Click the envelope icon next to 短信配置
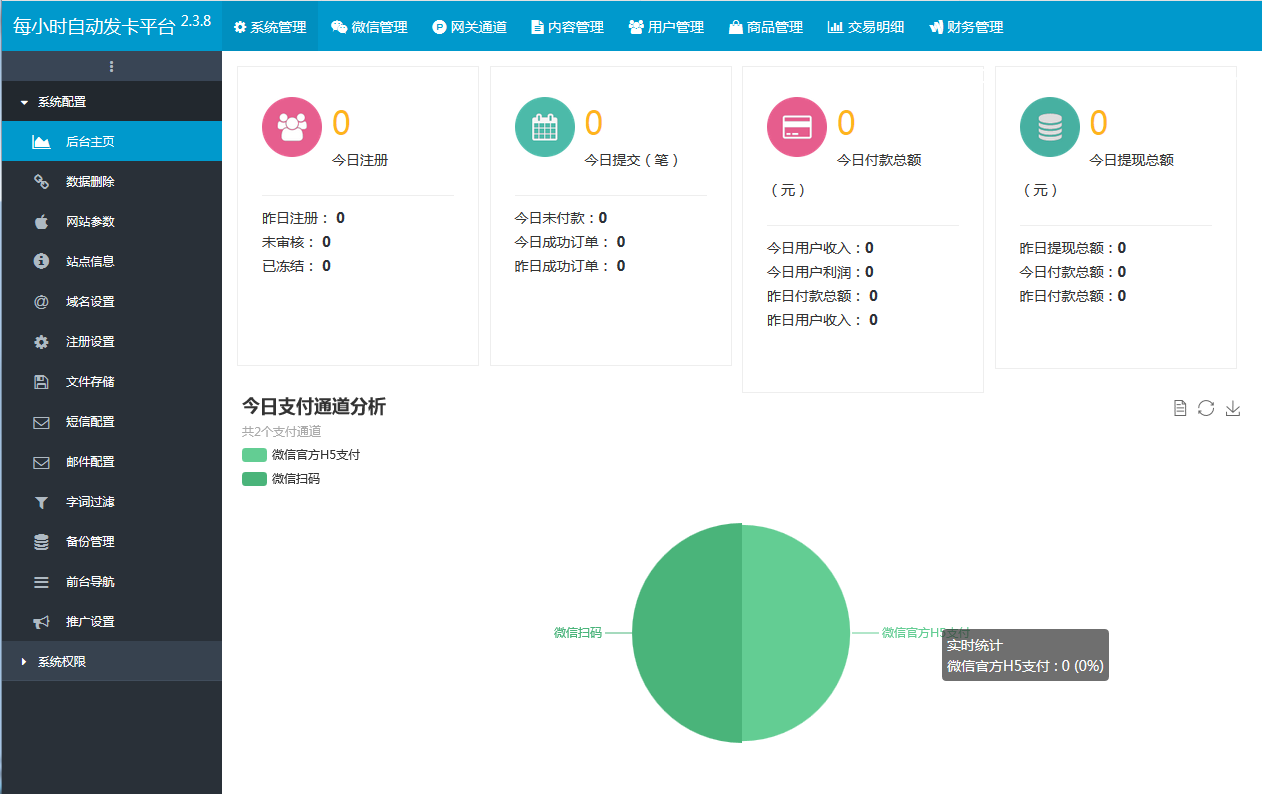The width and height of the screenshot is (1262, 794). [39, 421]
